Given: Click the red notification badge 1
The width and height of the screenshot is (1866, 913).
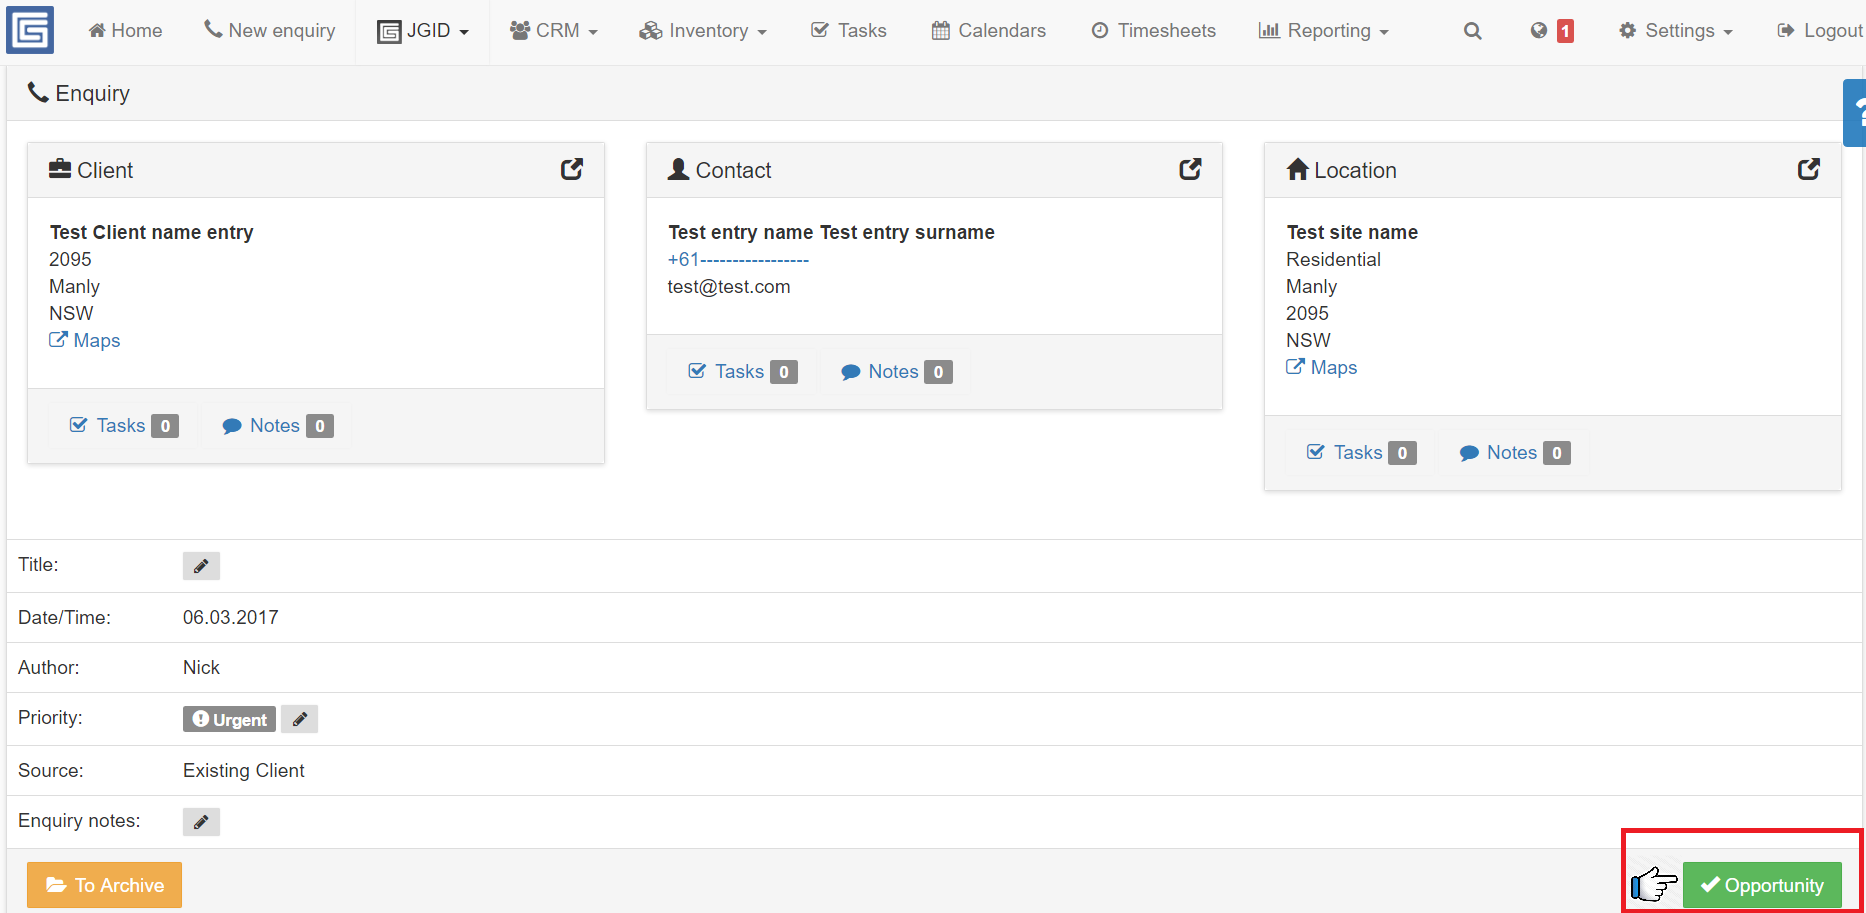Looking at the screenshot, I should point(1565,31).
